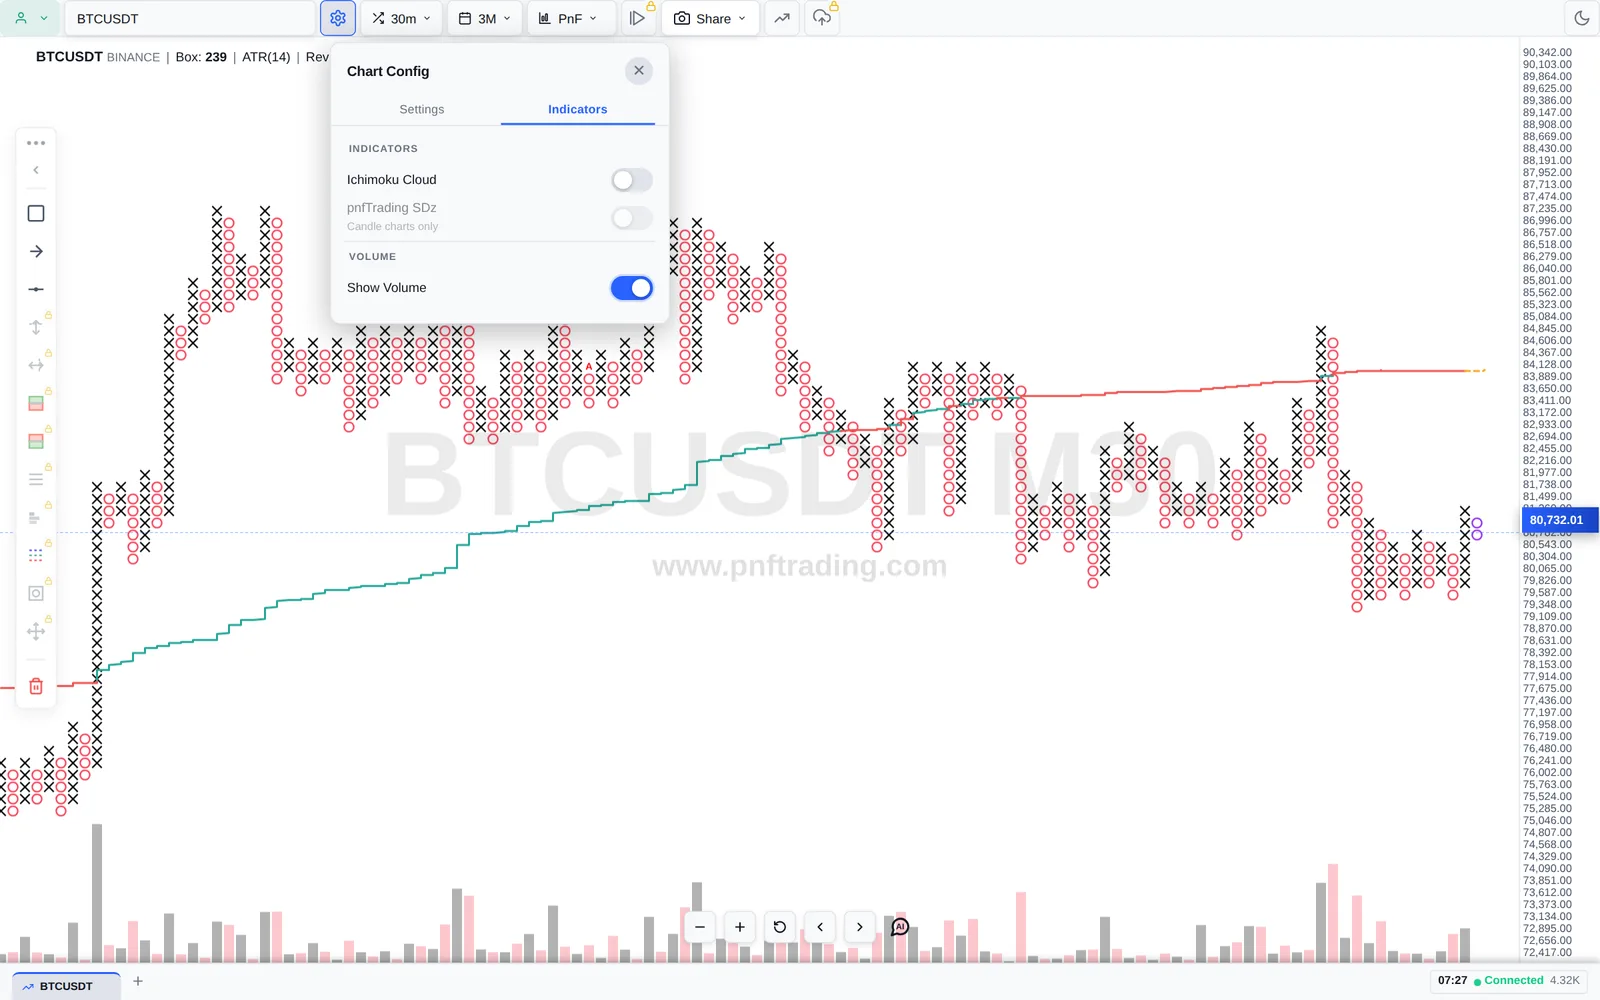Viewport: 1600px width, 1000px height.
Task: Collapse the drawing toolbar with chevron
Action: [x=36, y=170]
